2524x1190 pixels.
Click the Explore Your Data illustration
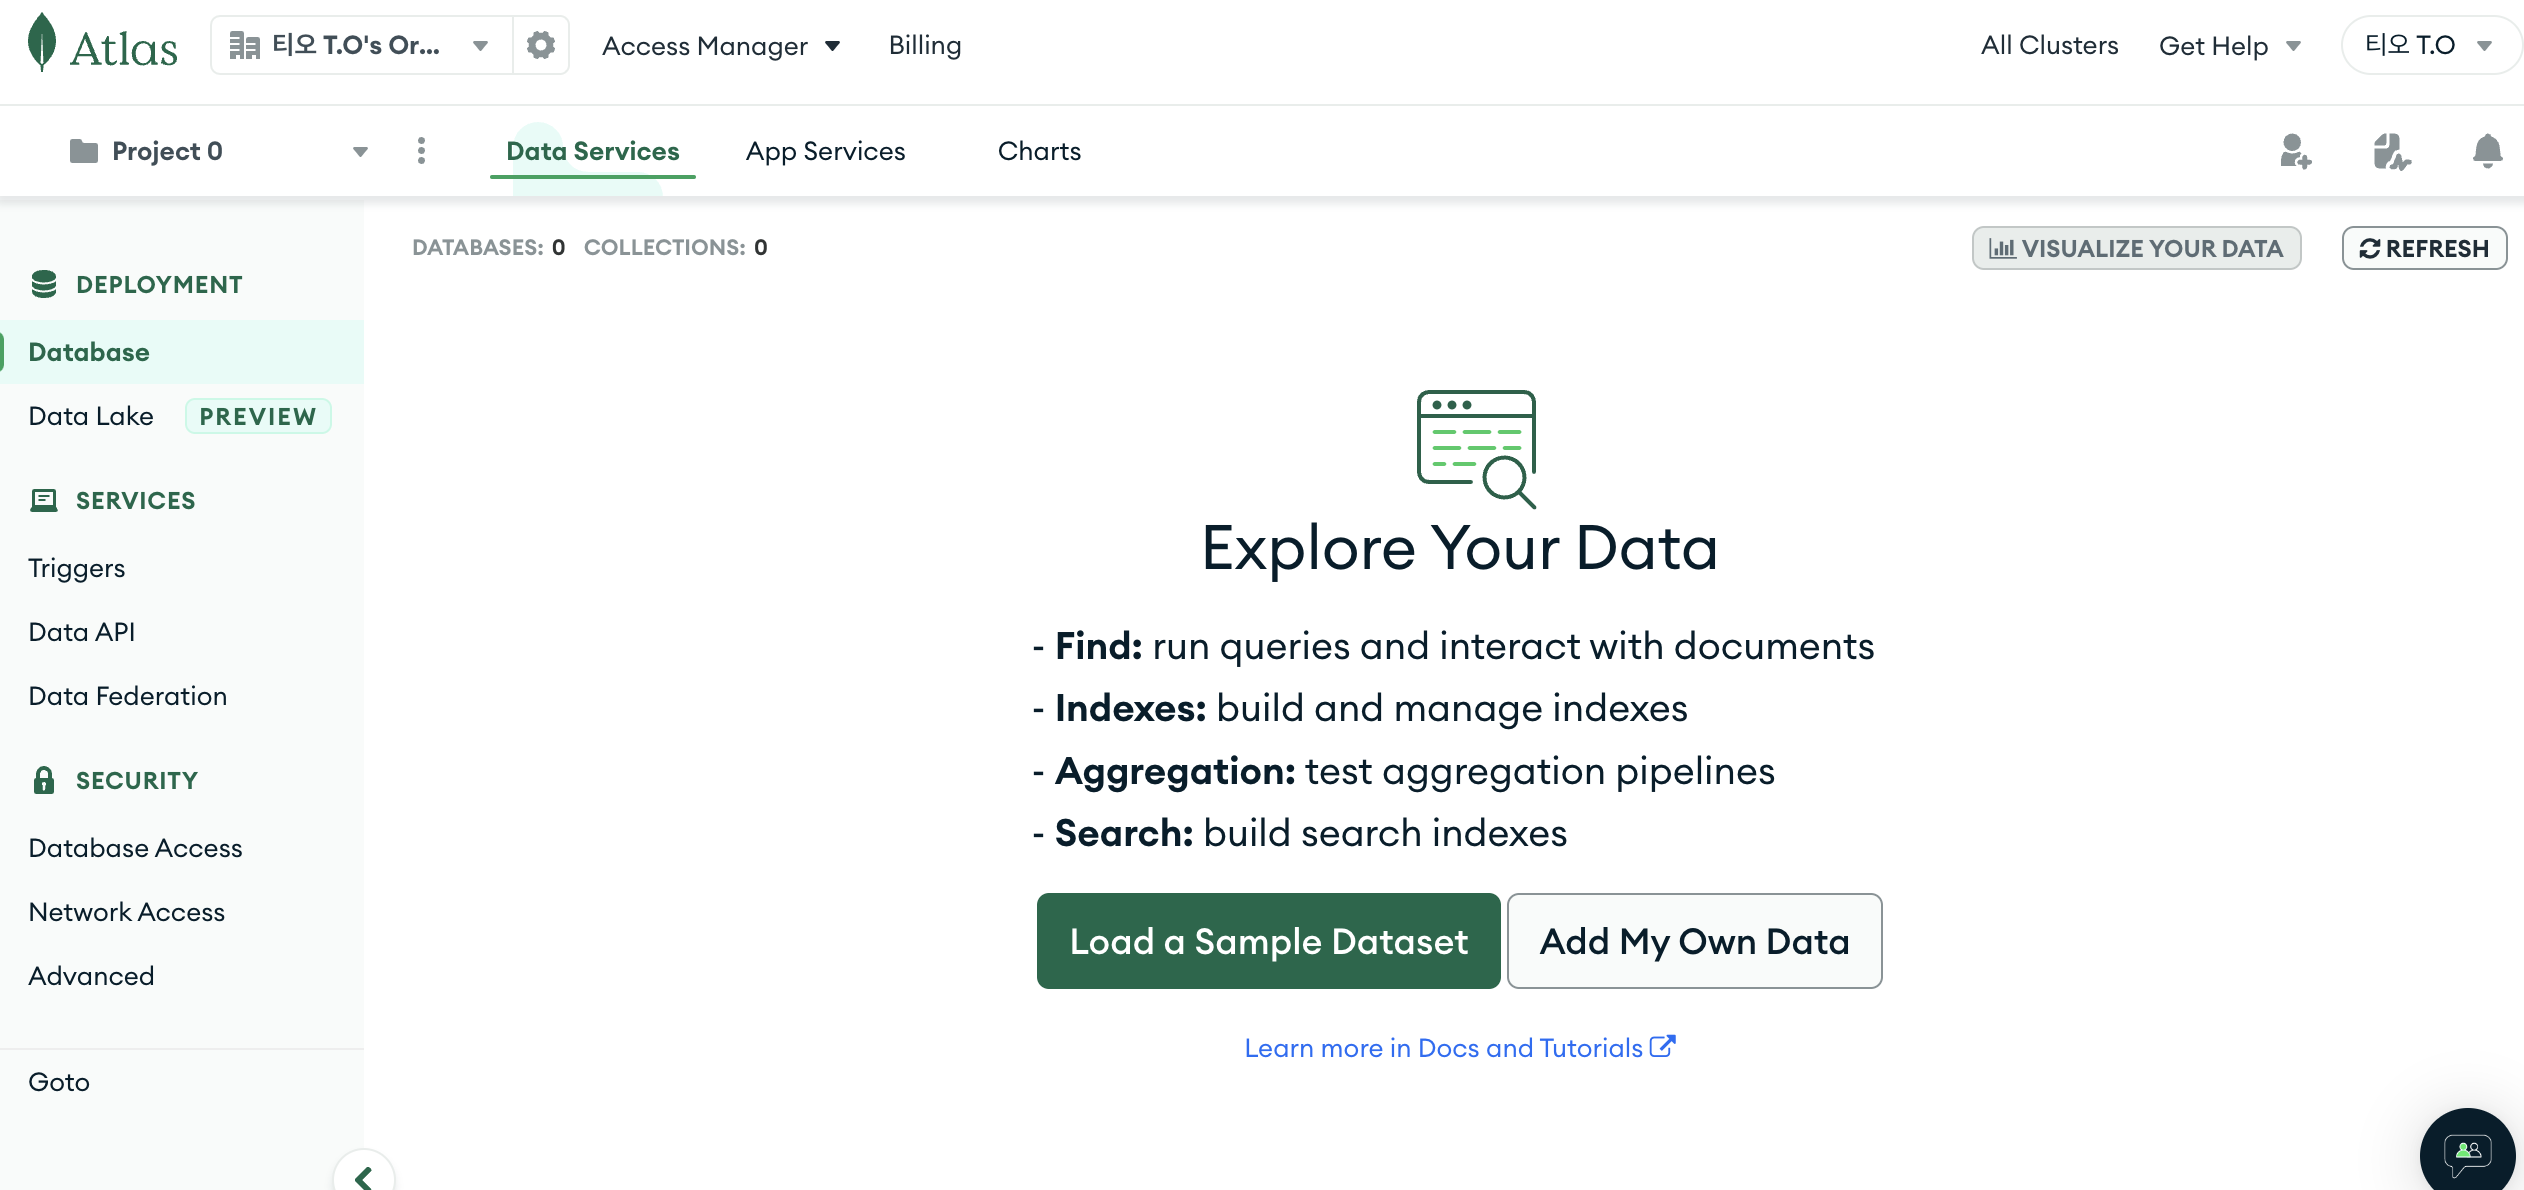click(1476, 448)
